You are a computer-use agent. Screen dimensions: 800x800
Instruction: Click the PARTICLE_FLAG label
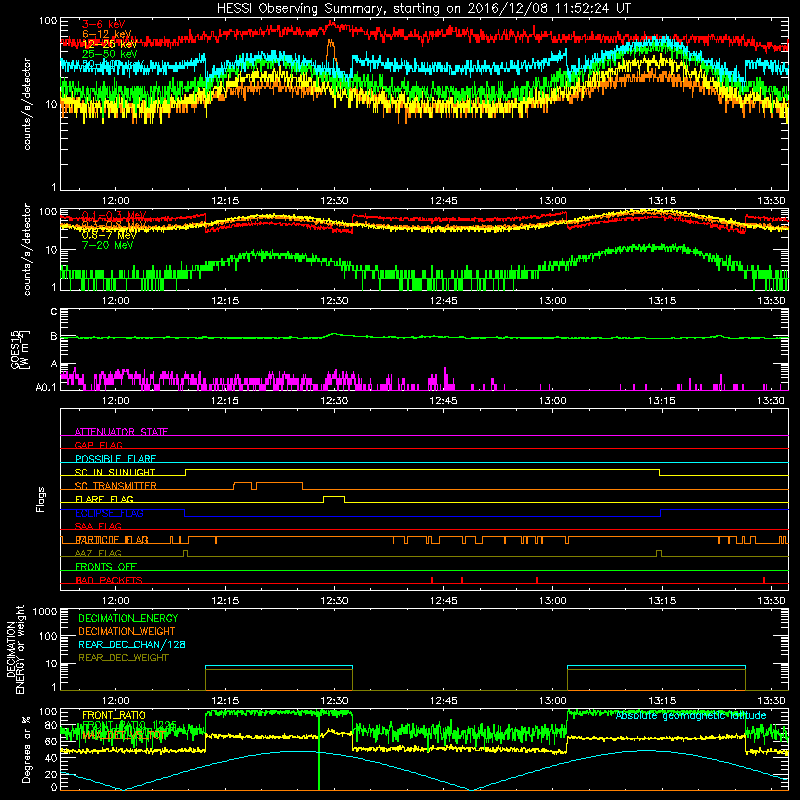[112, 540]
